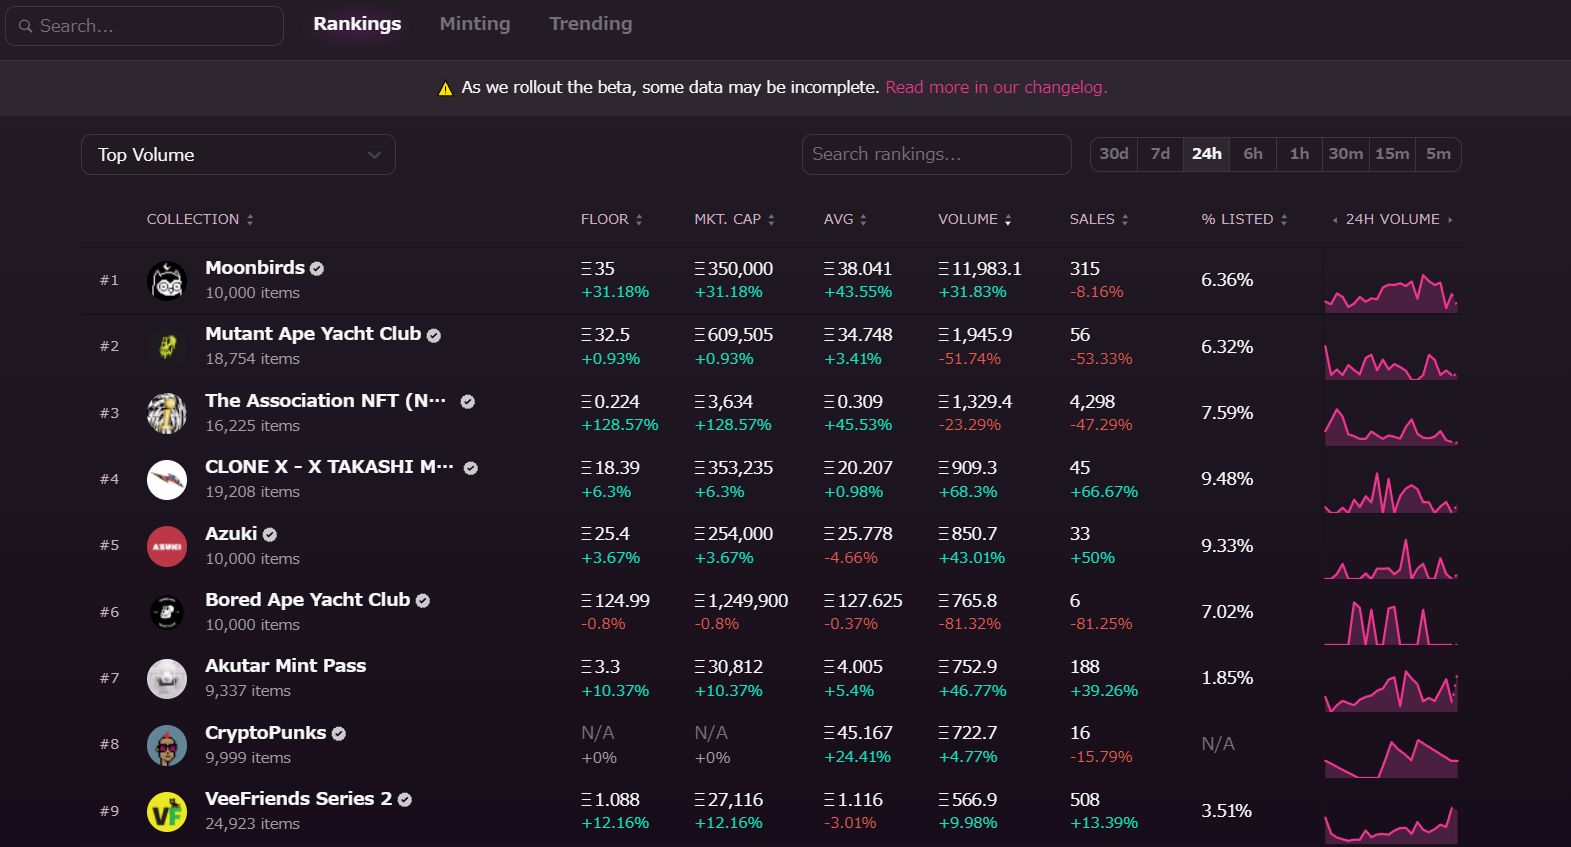Image resolution: width=1571 pixels, height=847 pixels.
Task: Open the Azuki collection name link
Action: pos(231,534)
